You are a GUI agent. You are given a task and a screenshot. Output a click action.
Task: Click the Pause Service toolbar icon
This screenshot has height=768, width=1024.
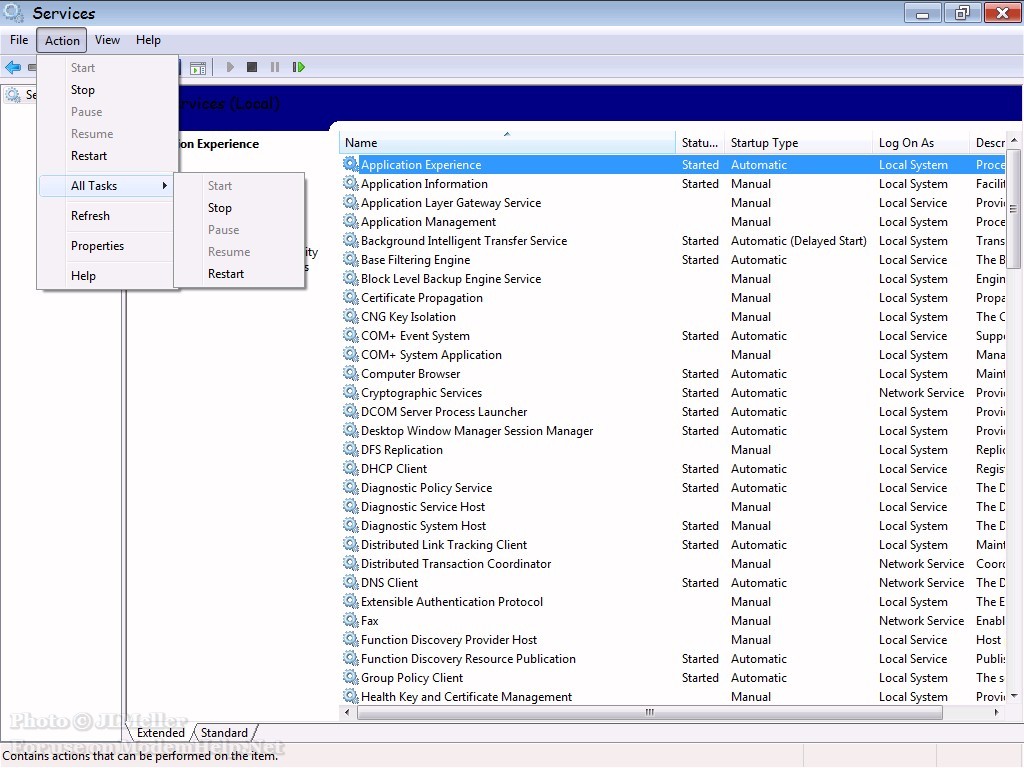coord(275,67)
